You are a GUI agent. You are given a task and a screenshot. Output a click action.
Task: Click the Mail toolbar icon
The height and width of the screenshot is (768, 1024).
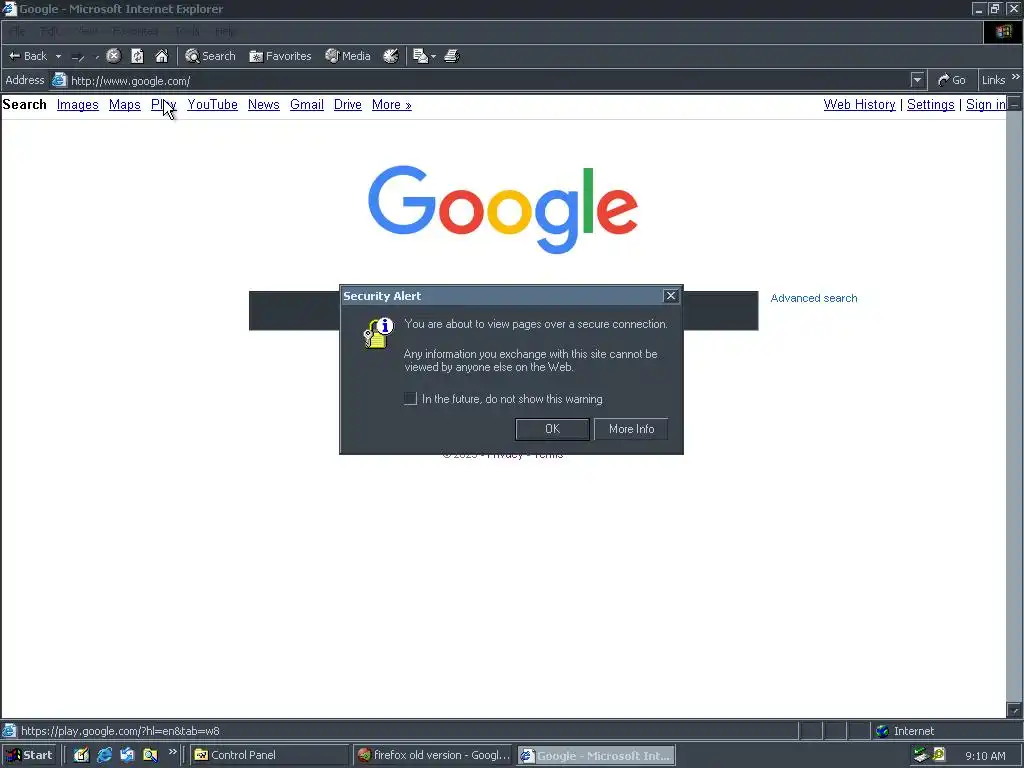click(421, 56)
